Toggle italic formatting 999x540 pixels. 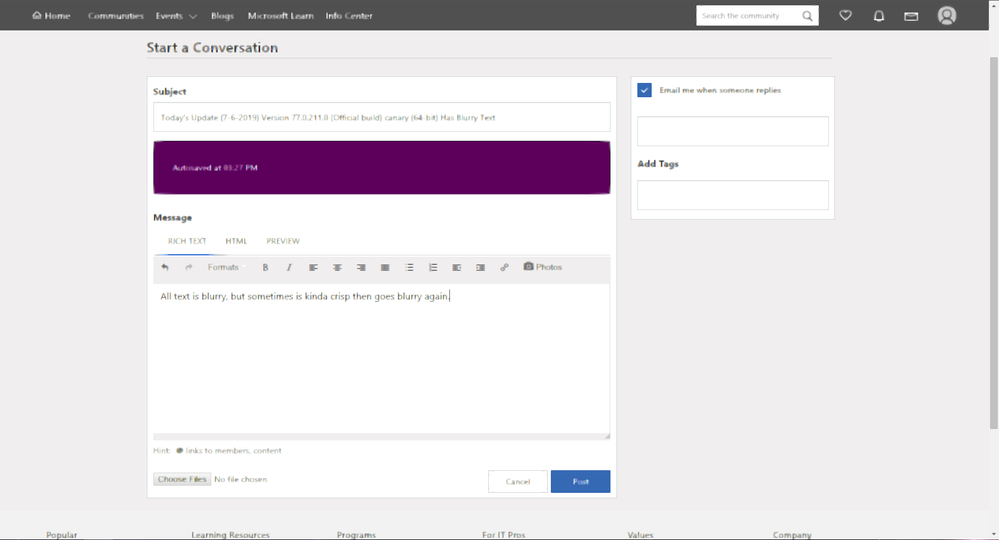tap(289, 267)
